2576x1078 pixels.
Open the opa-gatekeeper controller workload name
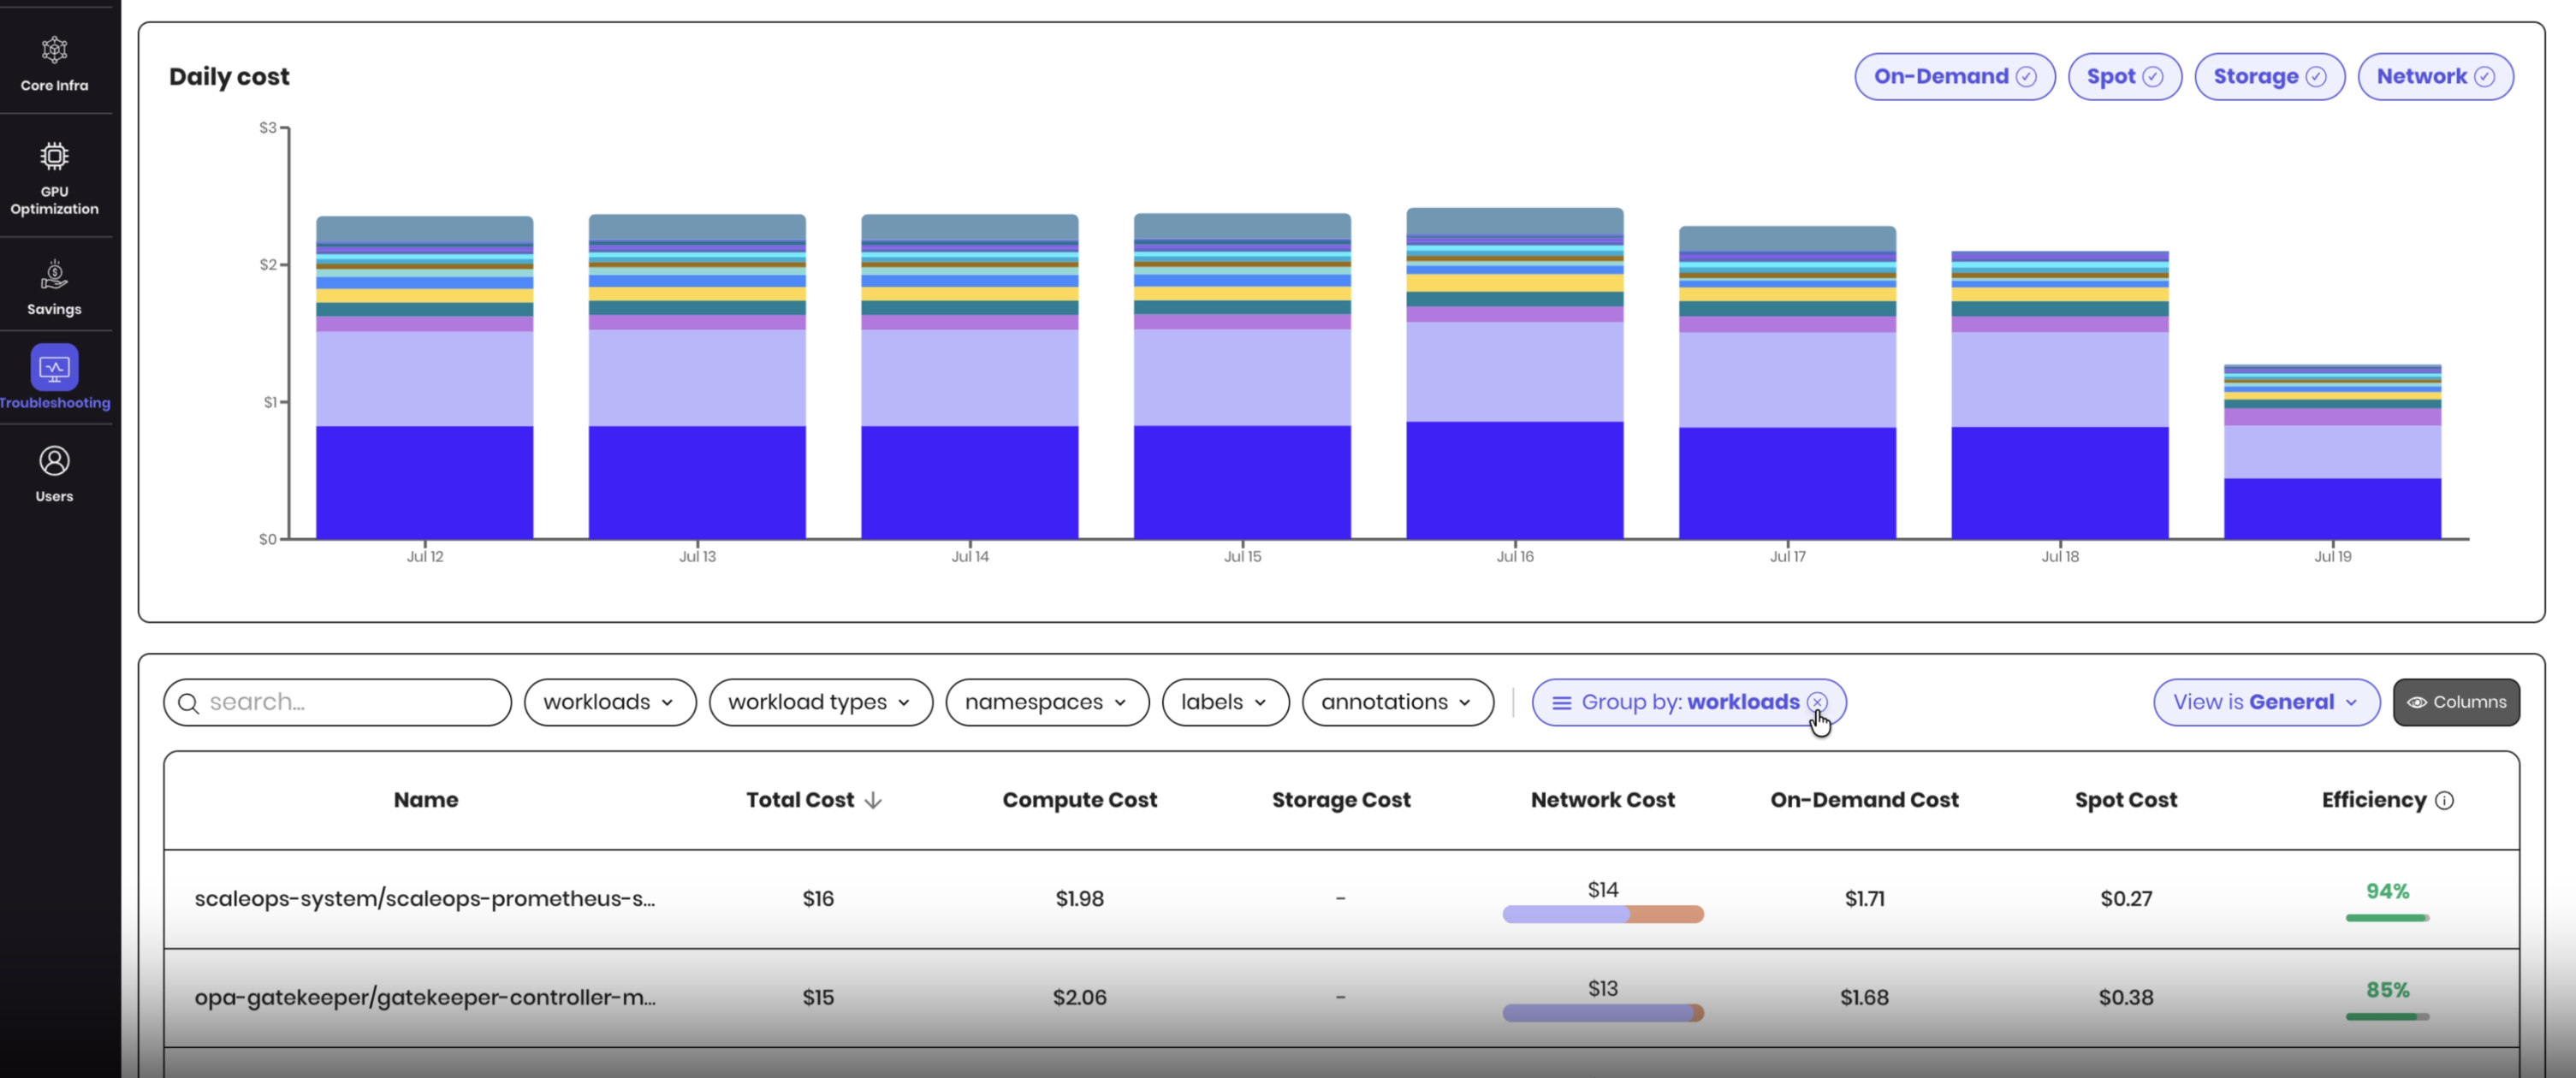coord(425,998)
